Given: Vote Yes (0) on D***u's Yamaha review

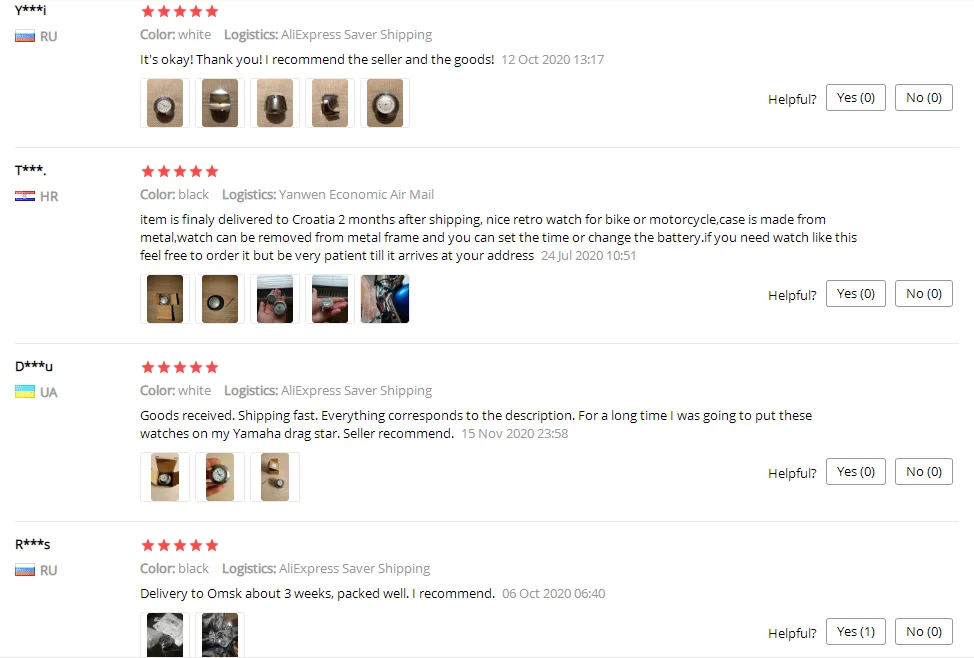Looking at the screenshot, I should pyautogui.click(x=855, y=472).
